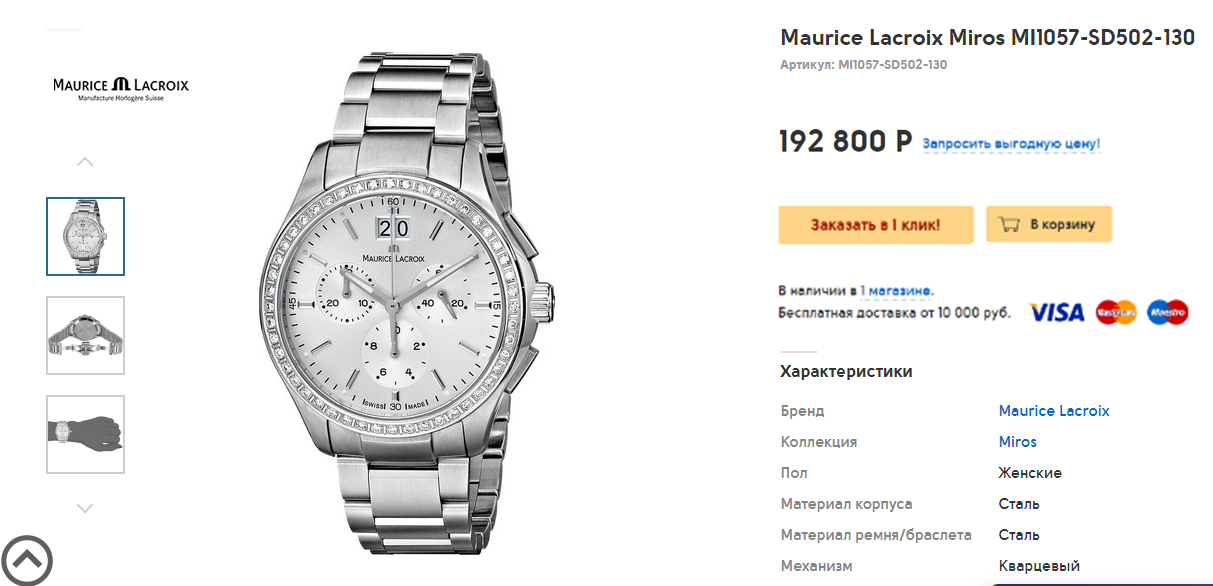Show previous thumbnails with the up chevron

85,161
